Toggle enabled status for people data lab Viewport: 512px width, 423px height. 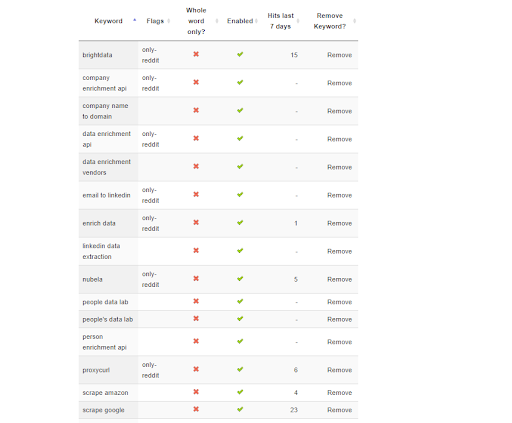240,301
